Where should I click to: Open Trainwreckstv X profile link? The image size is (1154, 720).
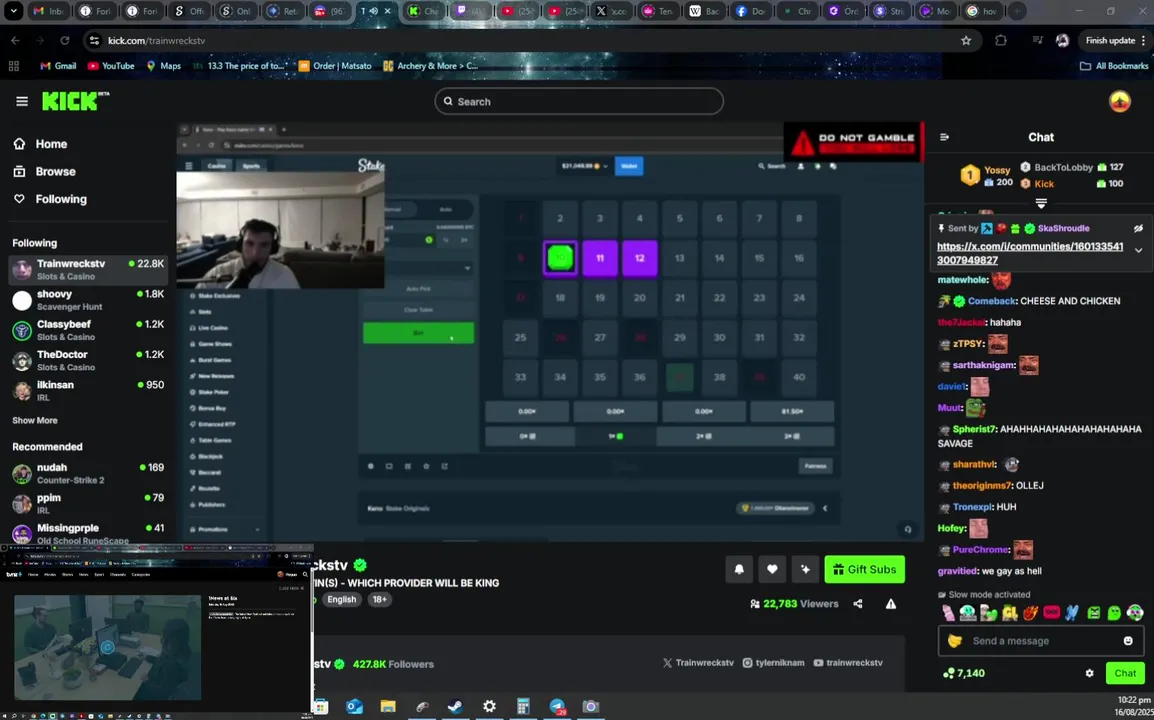click(698, 663)
